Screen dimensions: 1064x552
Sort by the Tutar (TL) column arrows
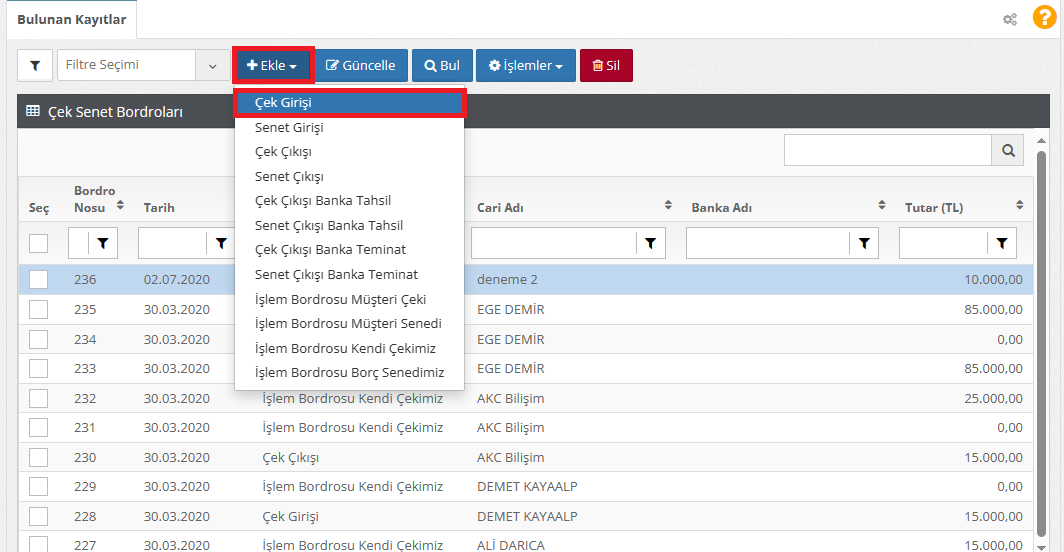pyautogui.click(x=1019, y=206)
